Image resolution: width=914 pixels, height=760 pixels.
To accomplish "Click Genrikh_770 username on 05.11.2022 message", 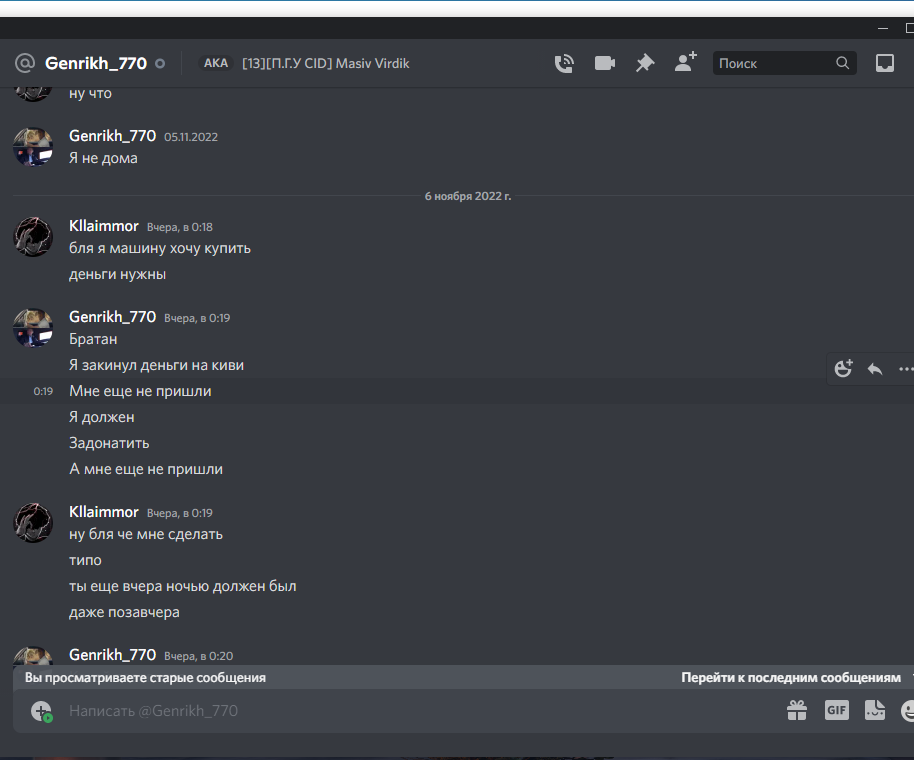I will tap(113, 136).
